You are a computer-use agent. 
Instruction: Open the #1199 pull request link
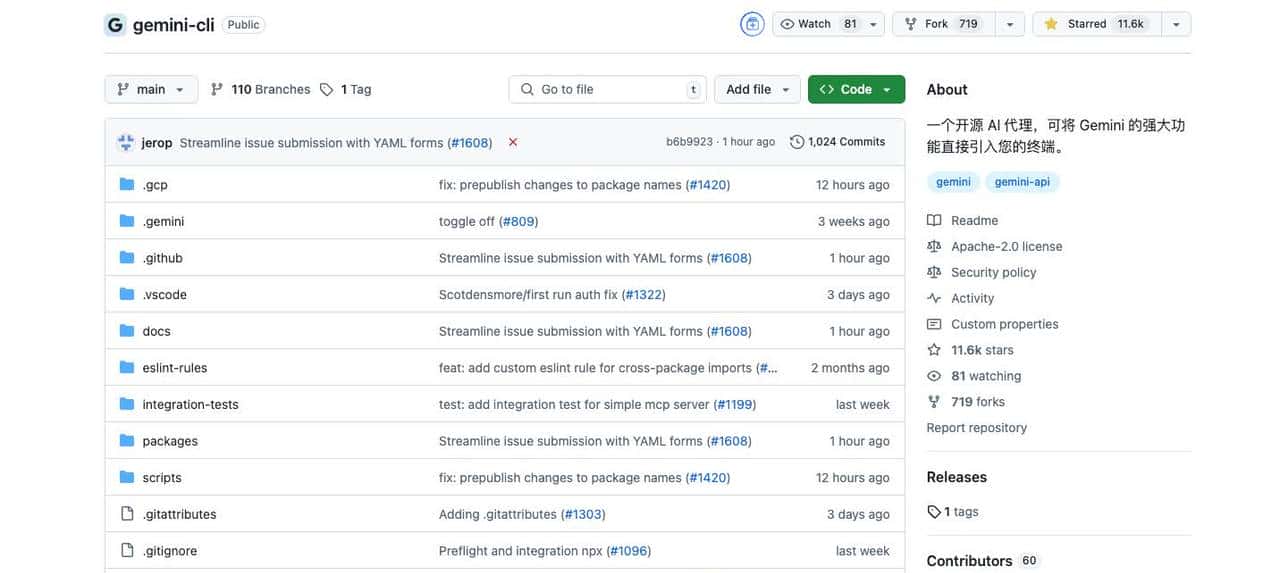point(735,405)
